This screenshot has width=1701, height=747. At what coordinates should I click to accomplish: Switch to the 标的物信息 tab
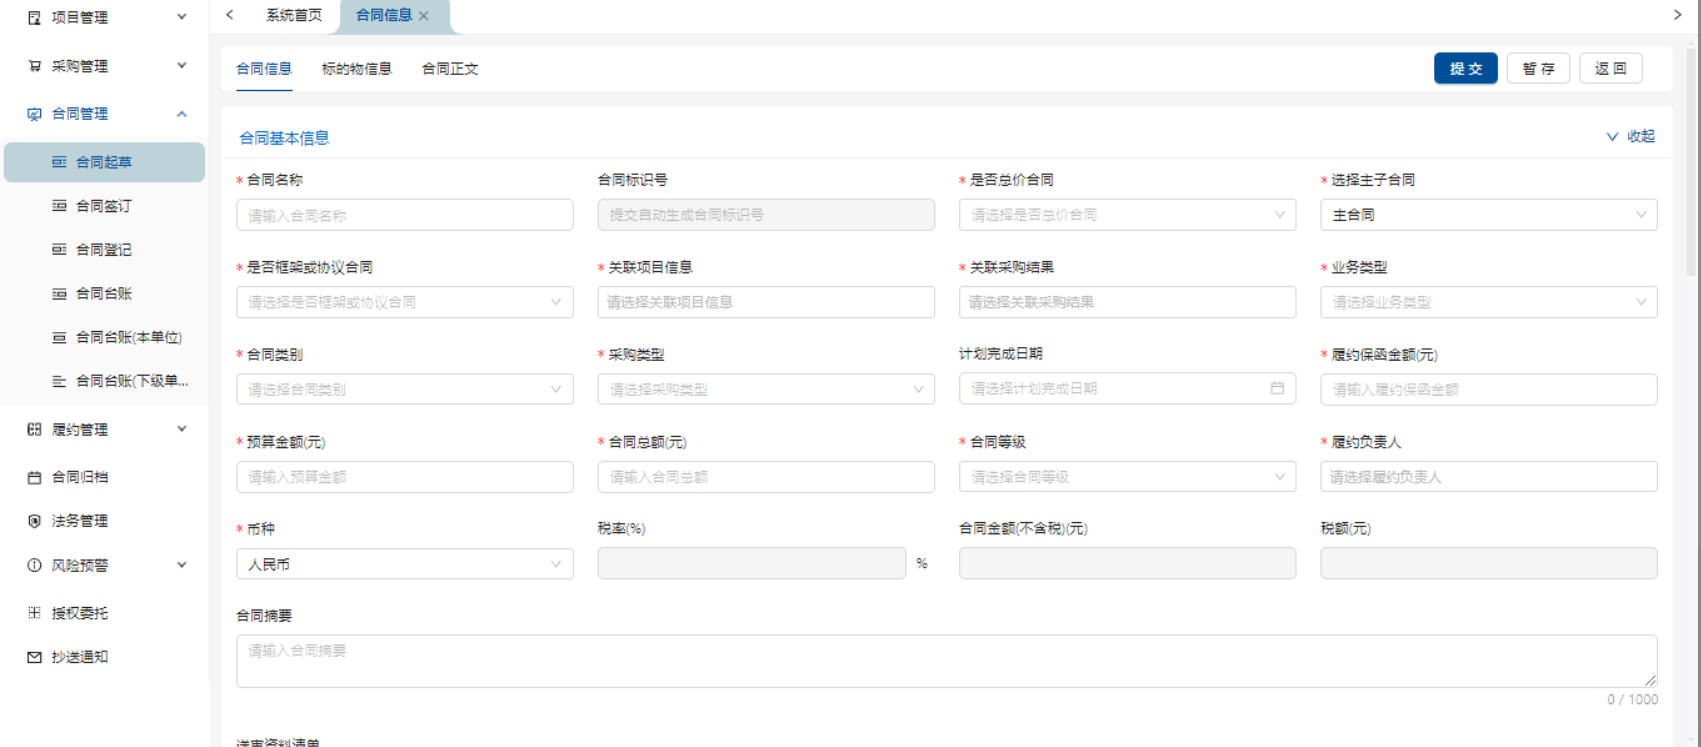tap(357, 69)
